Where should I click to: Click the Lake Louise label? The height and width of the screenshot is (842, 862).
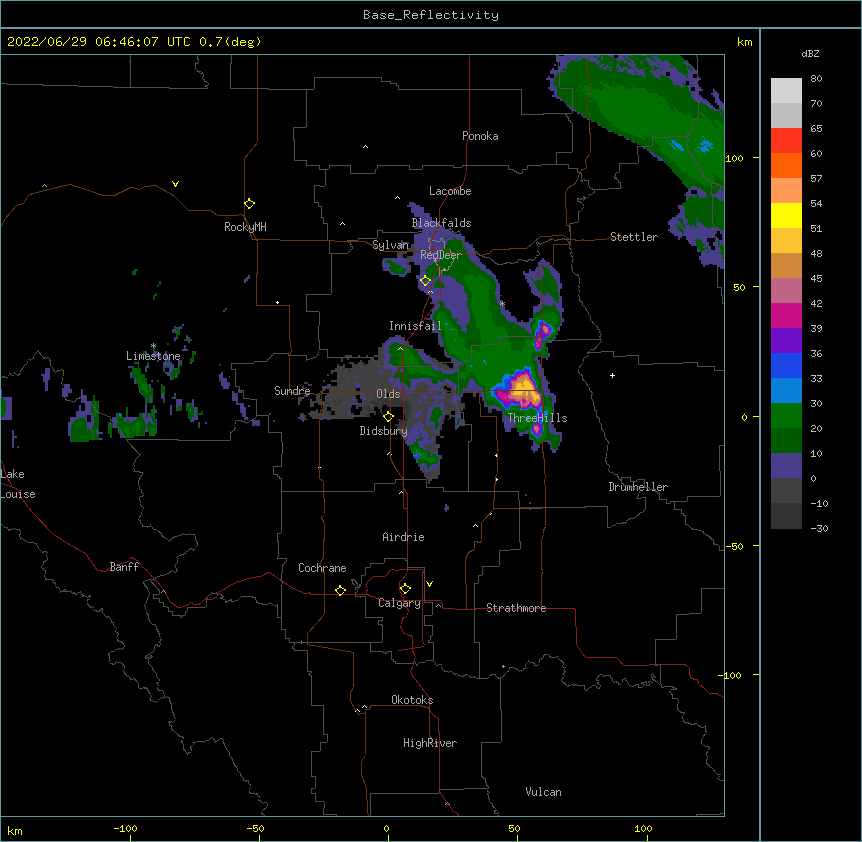point(18,484)
